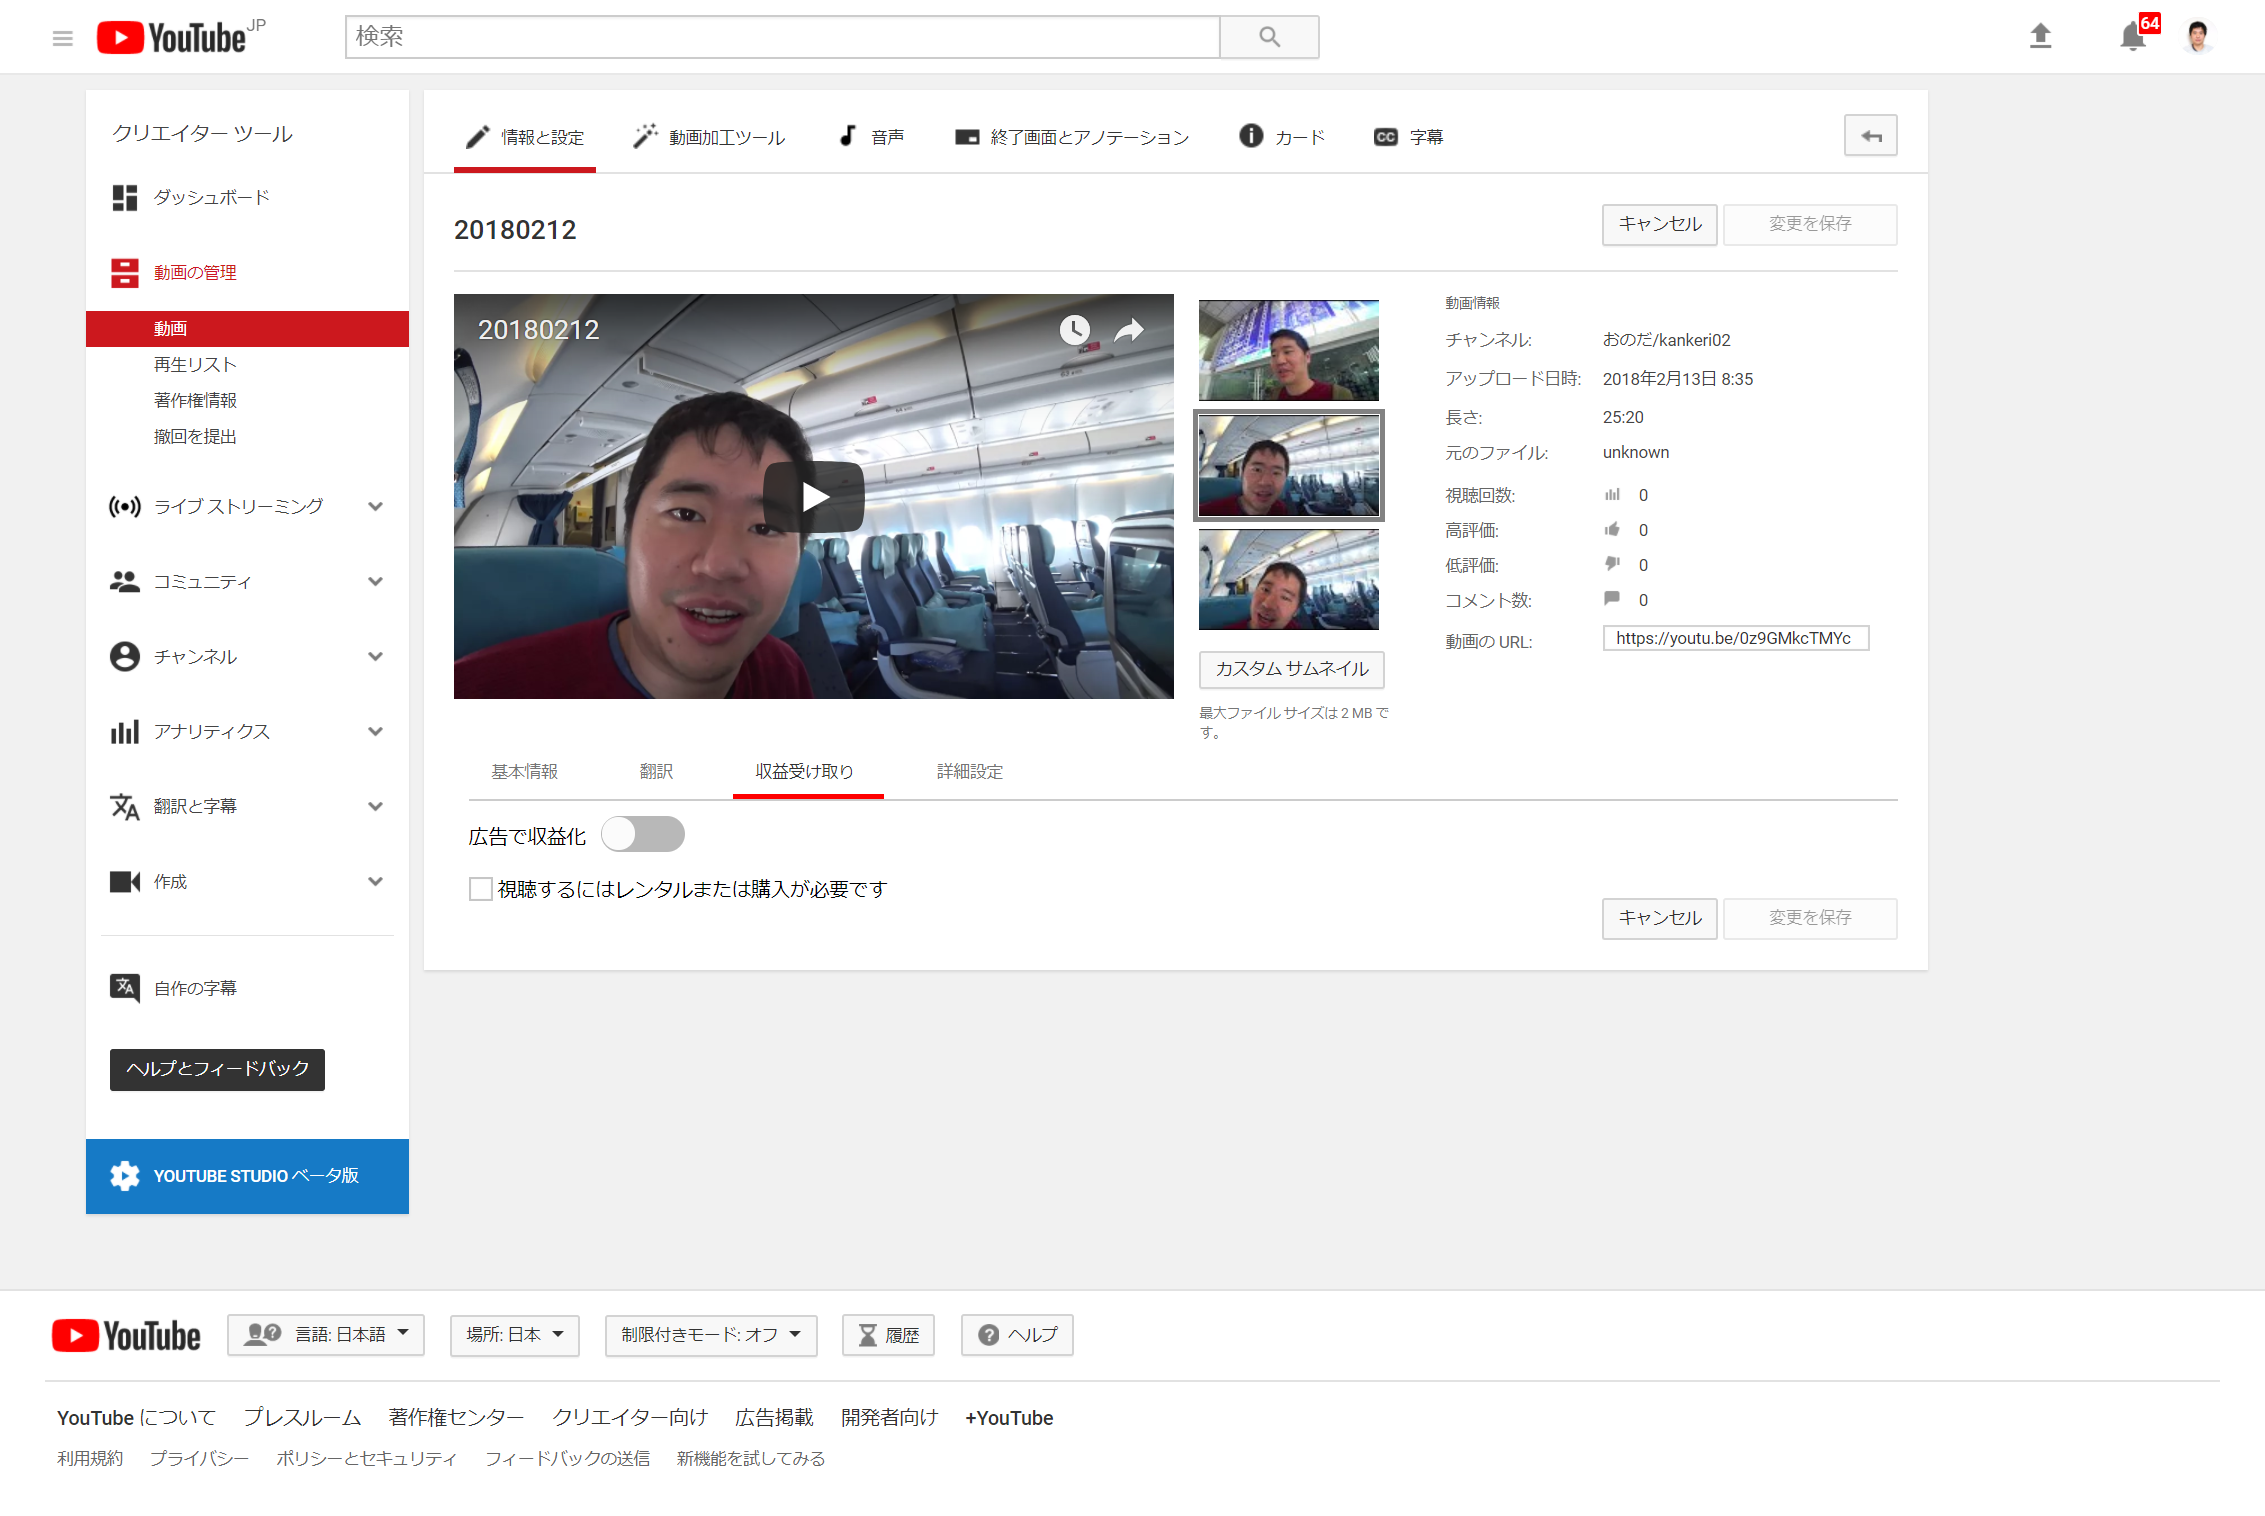2265x1516 pixels.
Task: Click the video manager red icon
Action: pyautogui.click(x=125, y=272)
